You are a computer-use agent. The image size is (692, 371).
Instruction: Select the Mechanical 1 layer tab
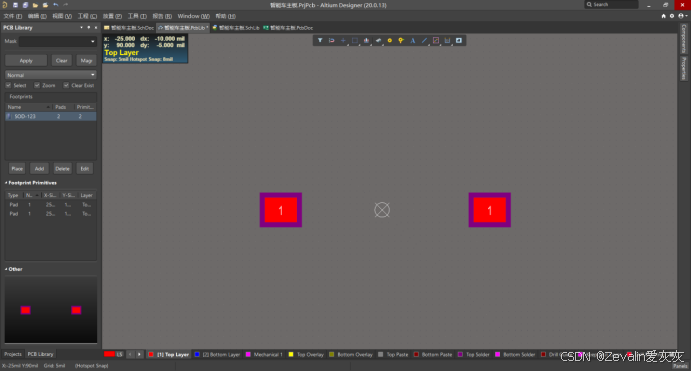pyautogui.click(x=264, y=354)
